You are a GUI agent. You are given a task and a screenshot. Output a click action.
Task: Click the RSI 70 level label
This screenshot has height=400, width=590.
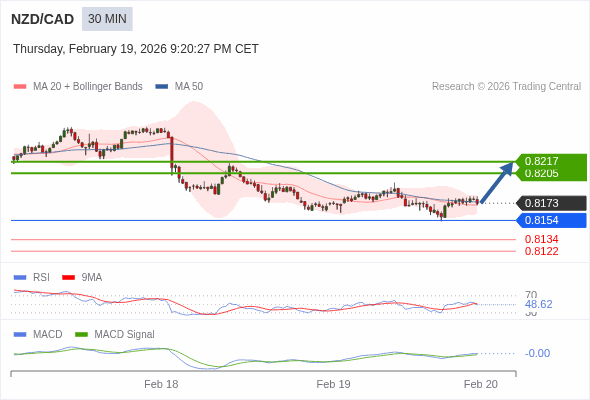pos(531,294)
